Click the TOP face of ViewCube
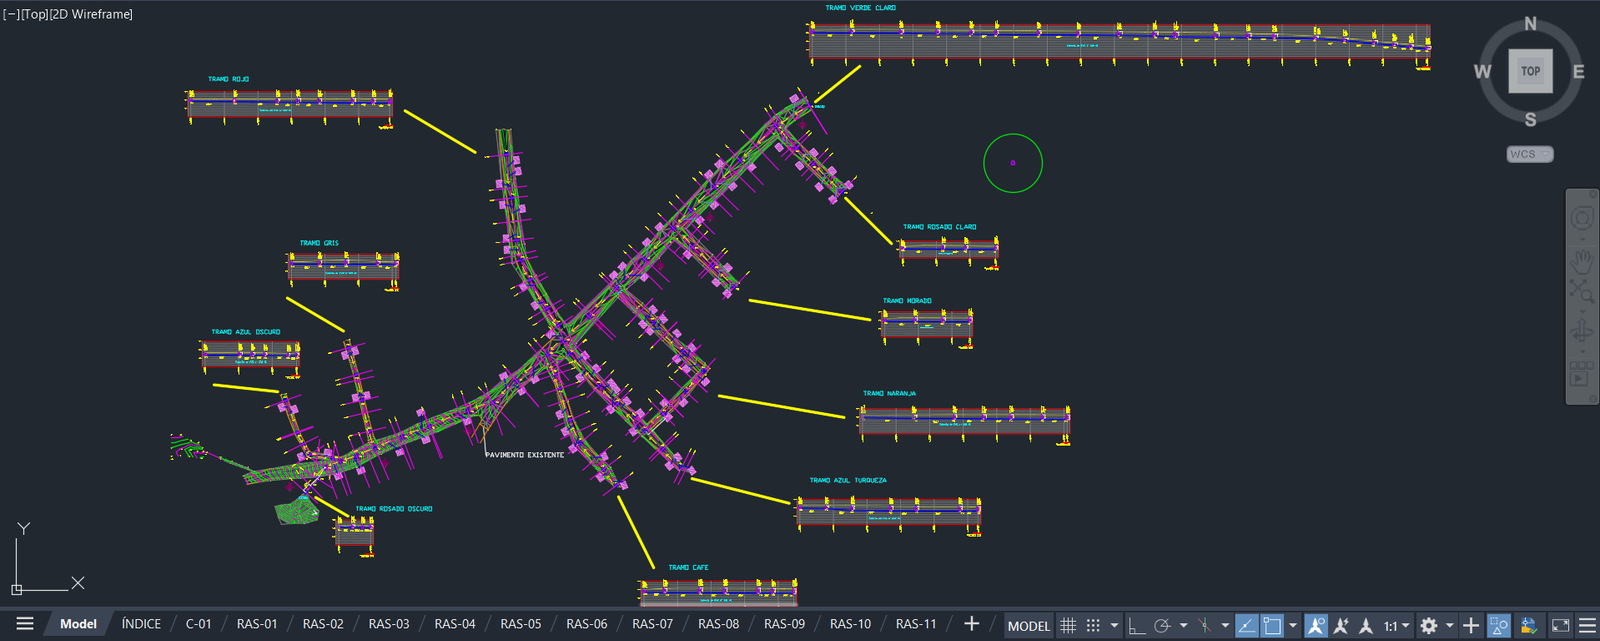Screen dimensions: 1600x641 [x=1530, y=71]
